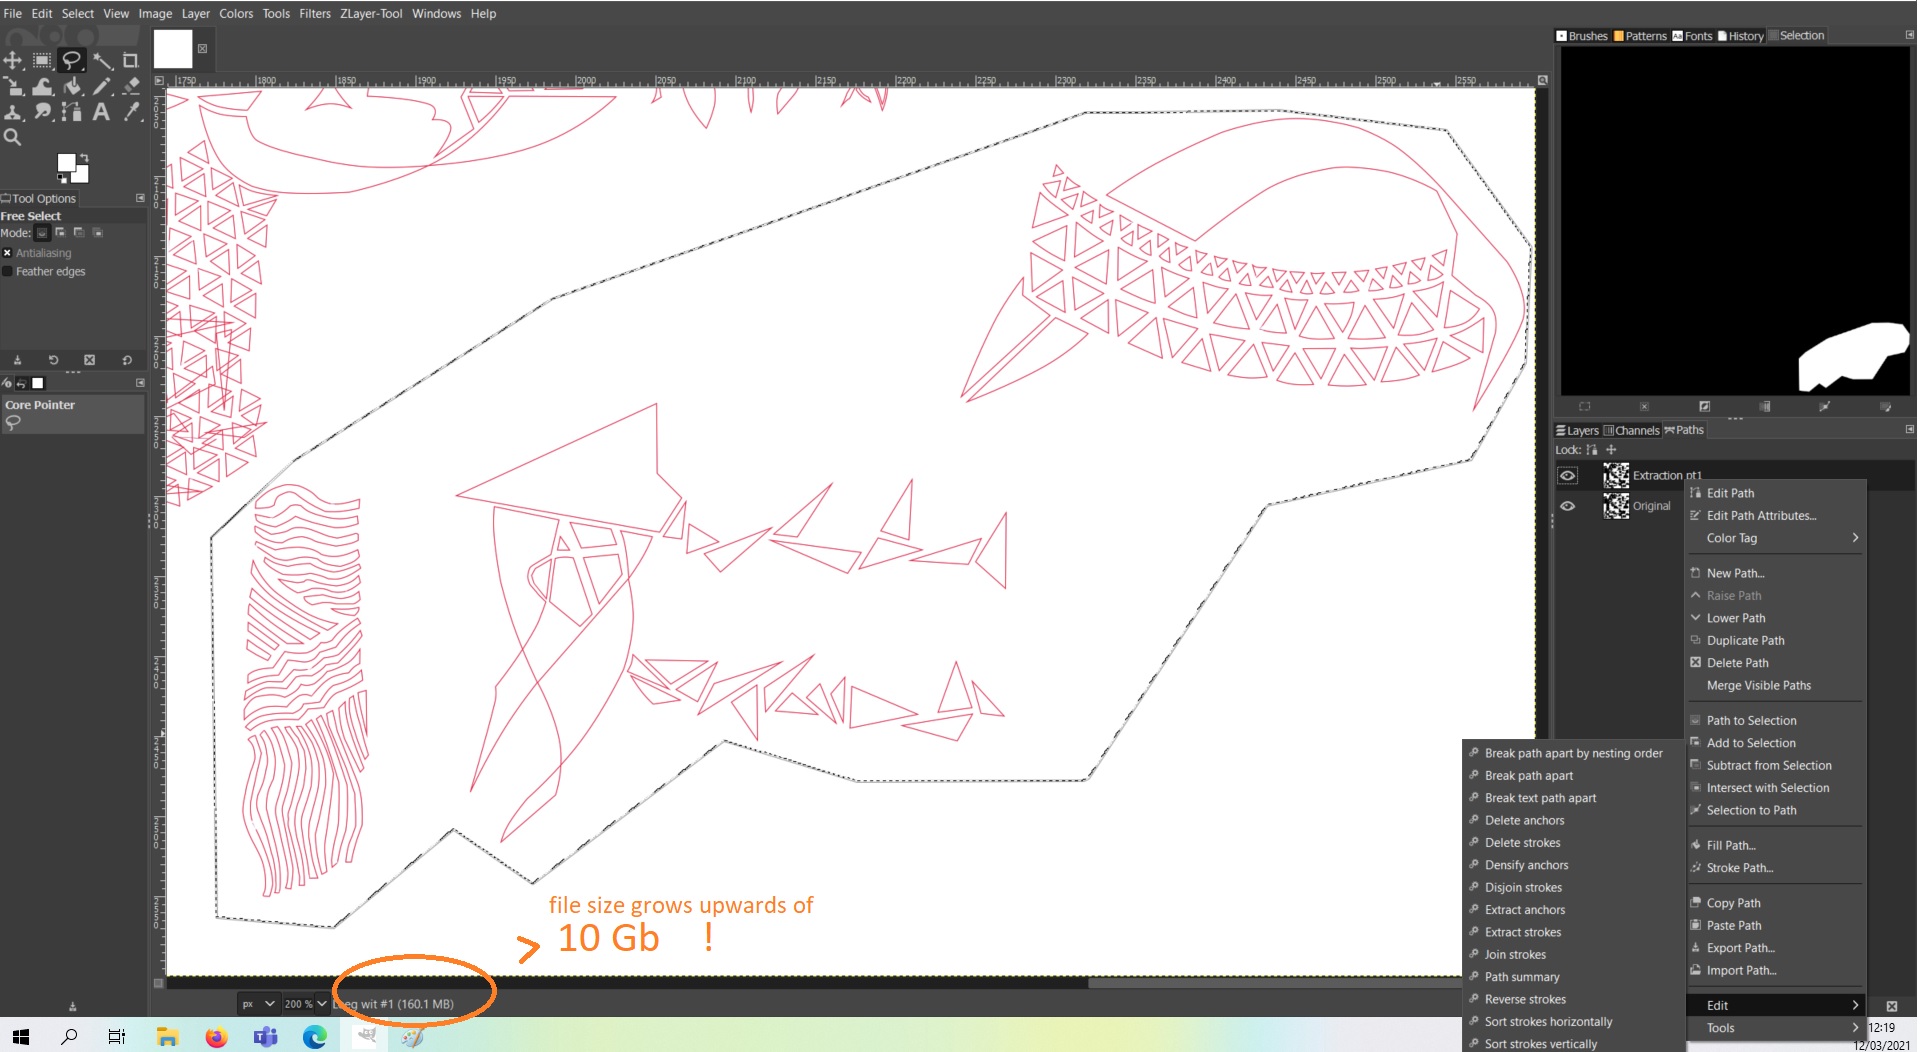Activate the Zoom magnifier tool
1924x1052 pixels.
tap(13, 137)
